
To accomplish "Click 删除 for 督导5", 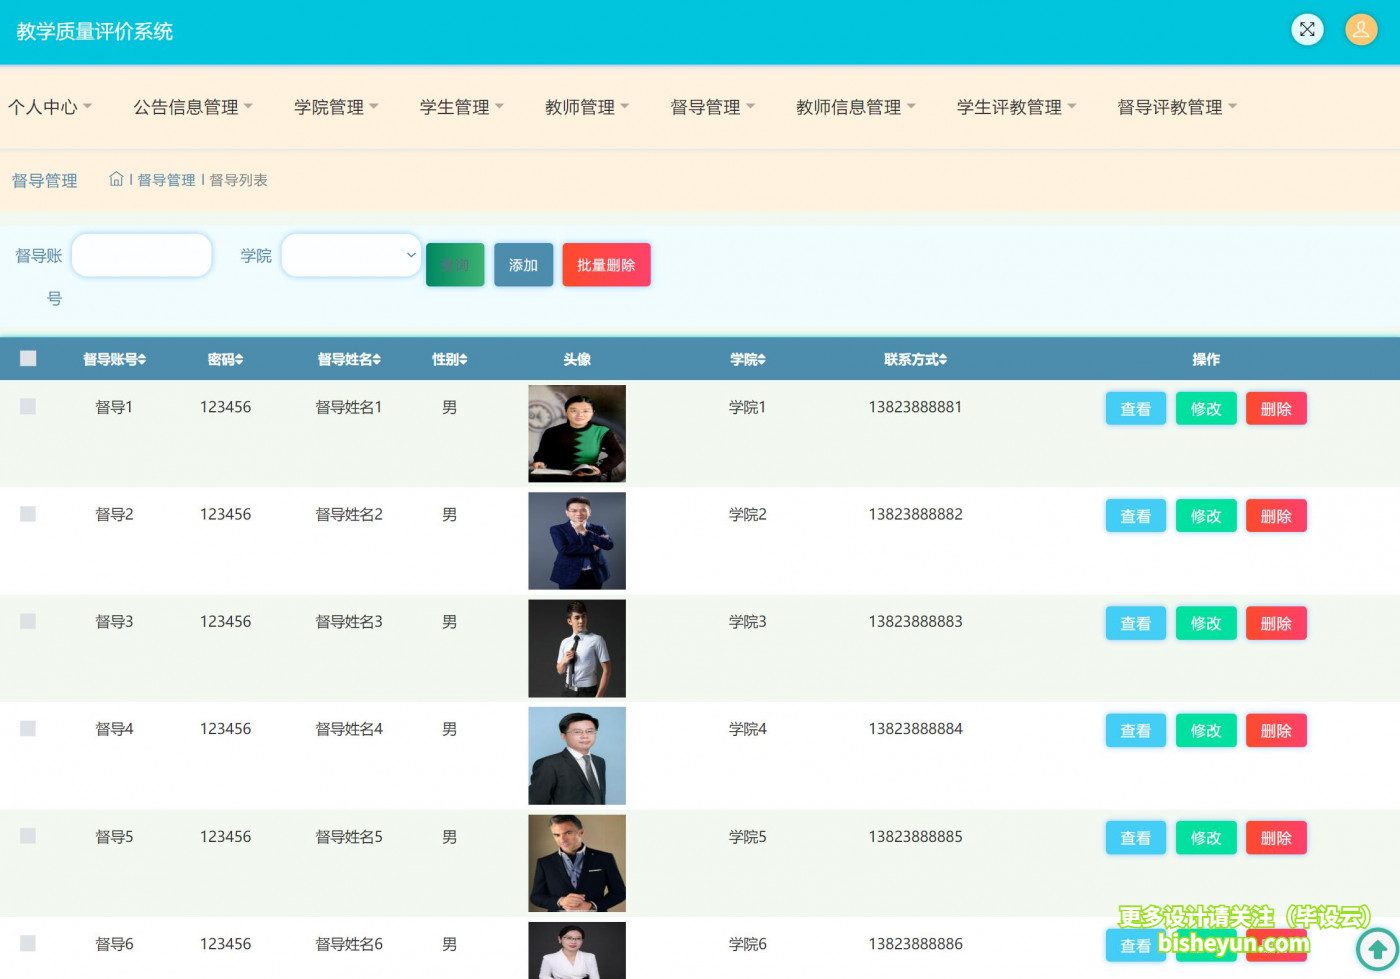I will [1276, 837].
